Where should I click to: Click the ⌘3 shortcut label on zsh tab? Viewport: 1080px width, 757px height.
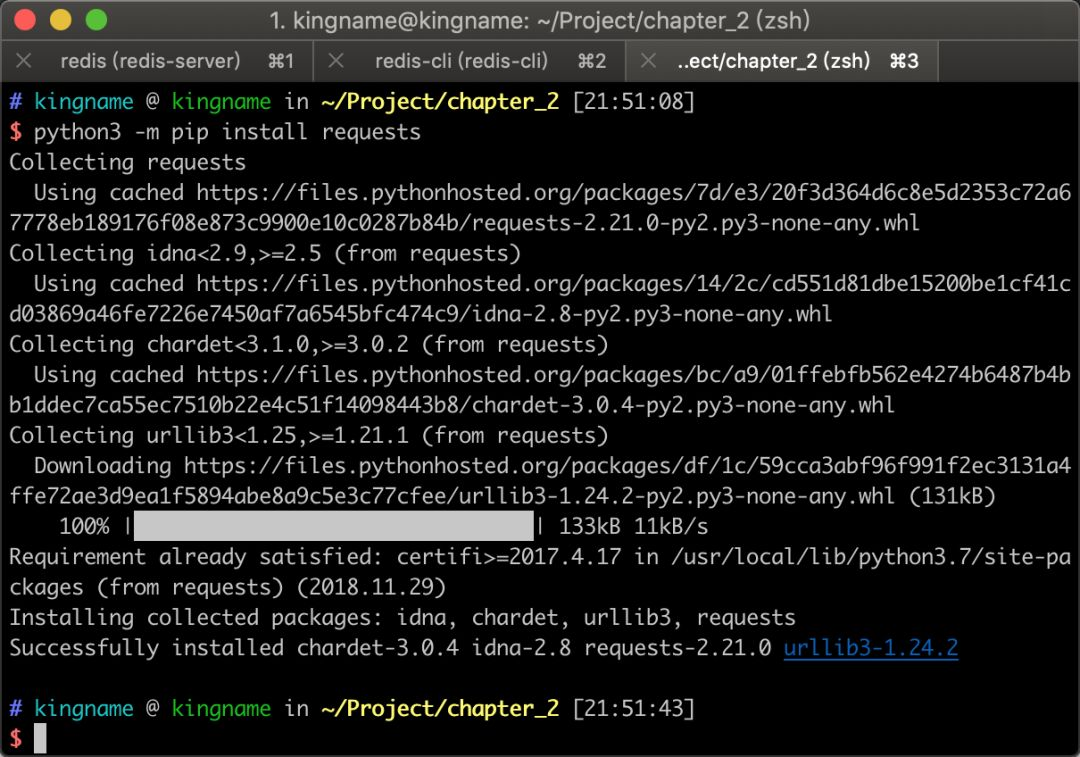pyautogui.click(x=904, y=61)
